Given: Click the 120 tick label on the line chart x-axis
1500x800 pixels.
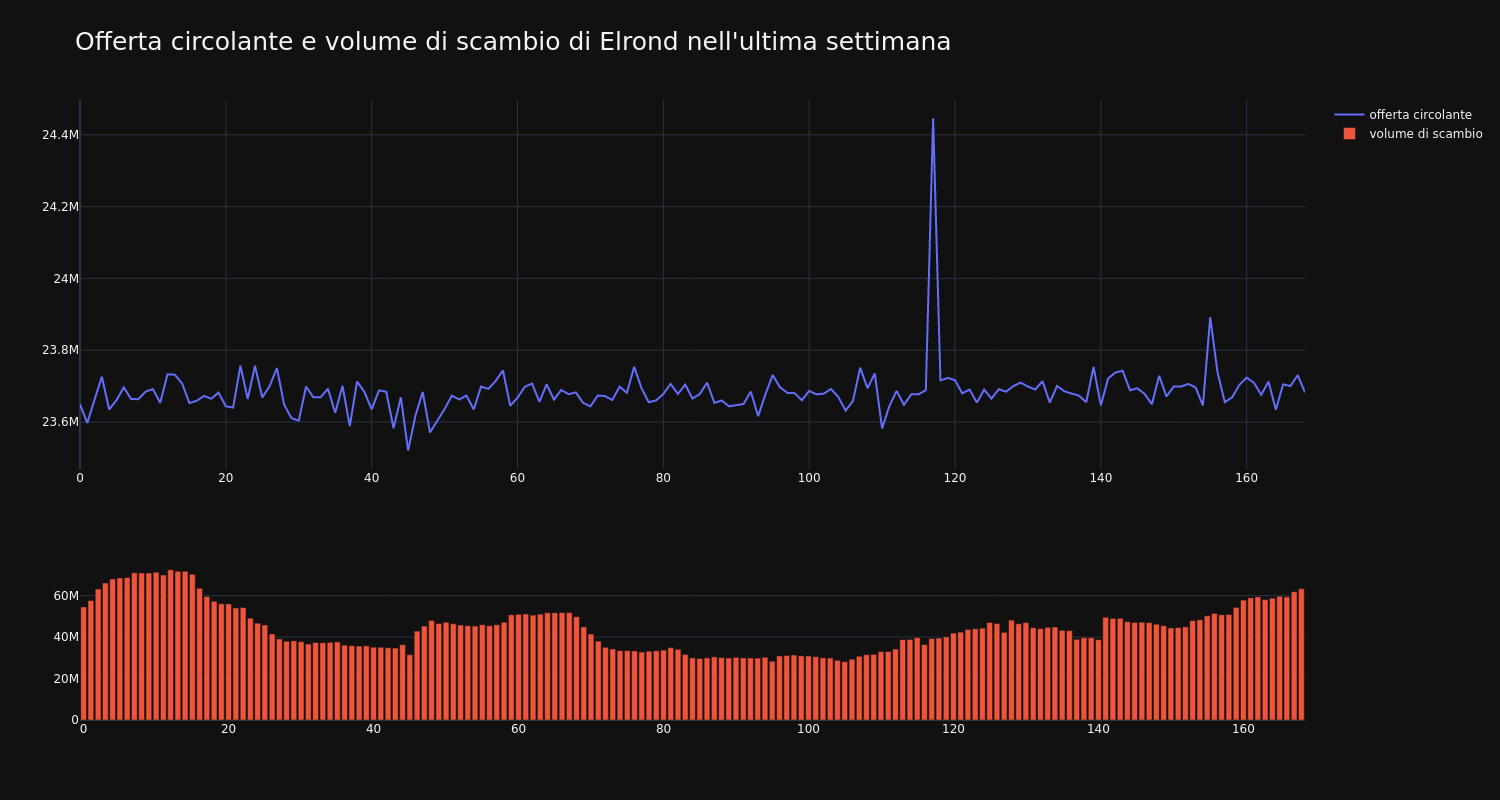Looking at the screenshot, I should pyautogui.click(x=955, y=478).
